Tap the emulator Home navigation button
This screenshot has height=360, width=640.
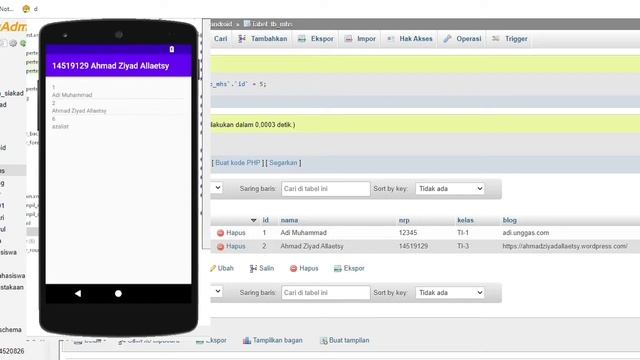coord(118,293)
